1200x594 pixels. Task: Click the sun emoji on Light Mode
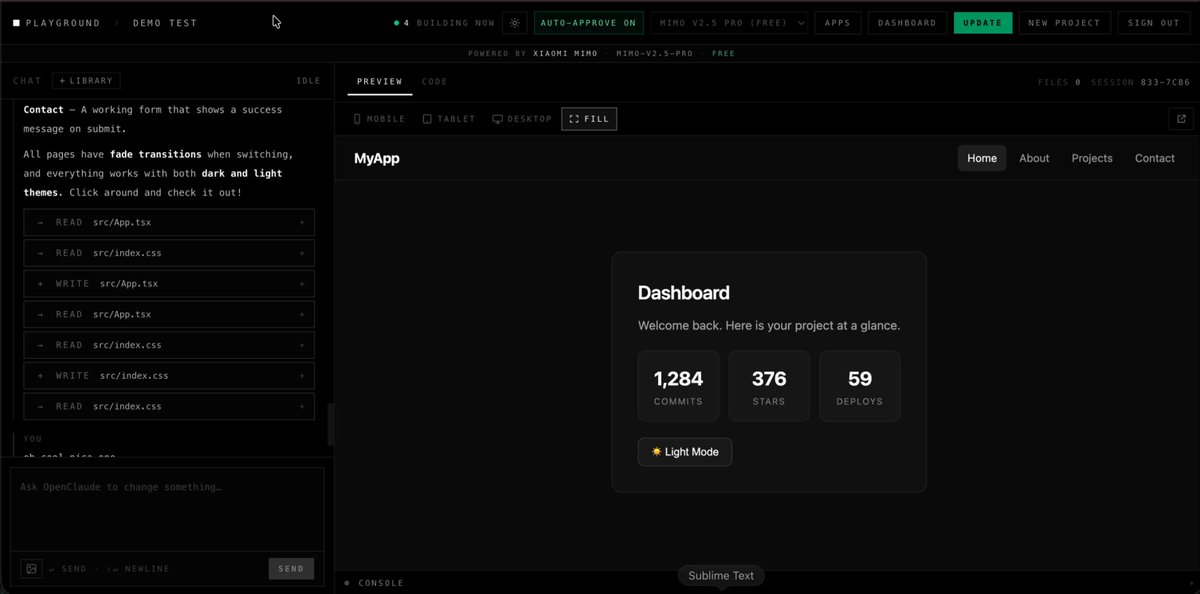point(656,452)
